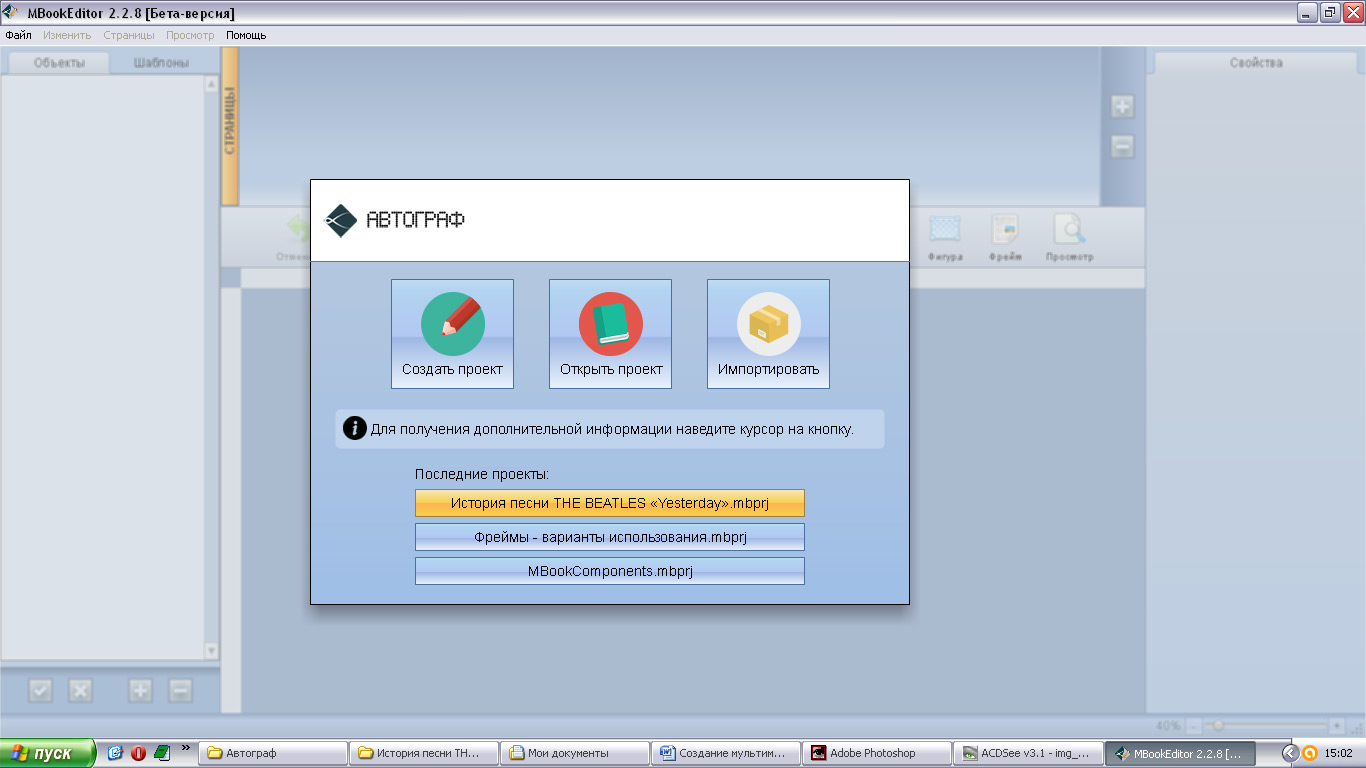Viewport: 1366px width, 768px height.
Task: Expand the quick launch chevron
Action: 185,747
